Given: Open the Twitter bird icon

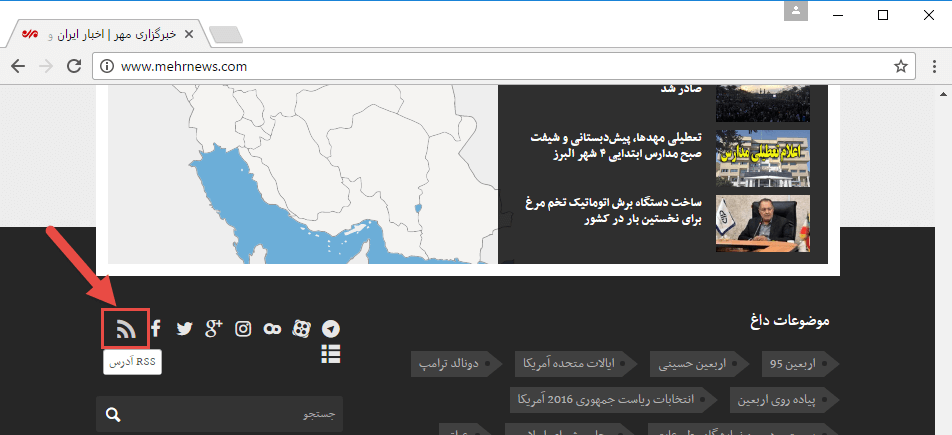Looking at the screenshot, I should (x=184, y=329).
